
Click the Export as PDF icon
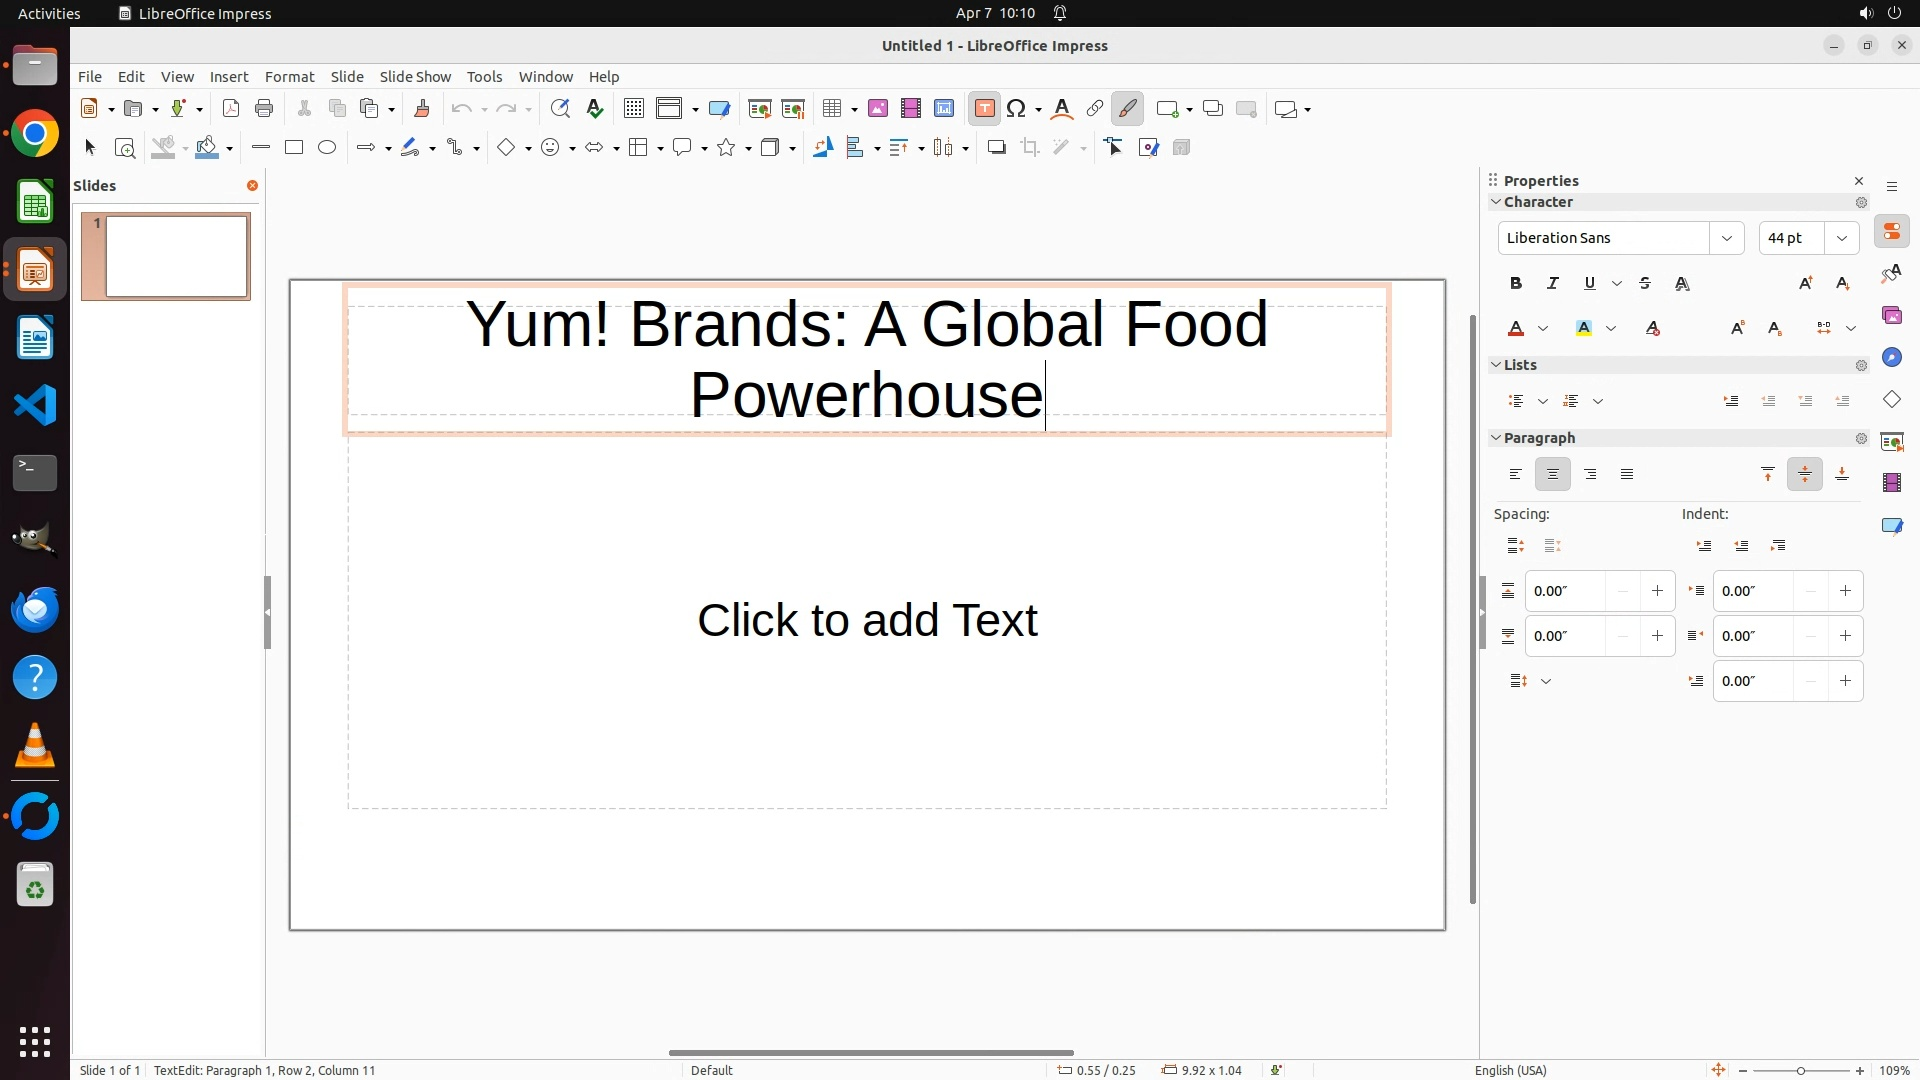231,109
